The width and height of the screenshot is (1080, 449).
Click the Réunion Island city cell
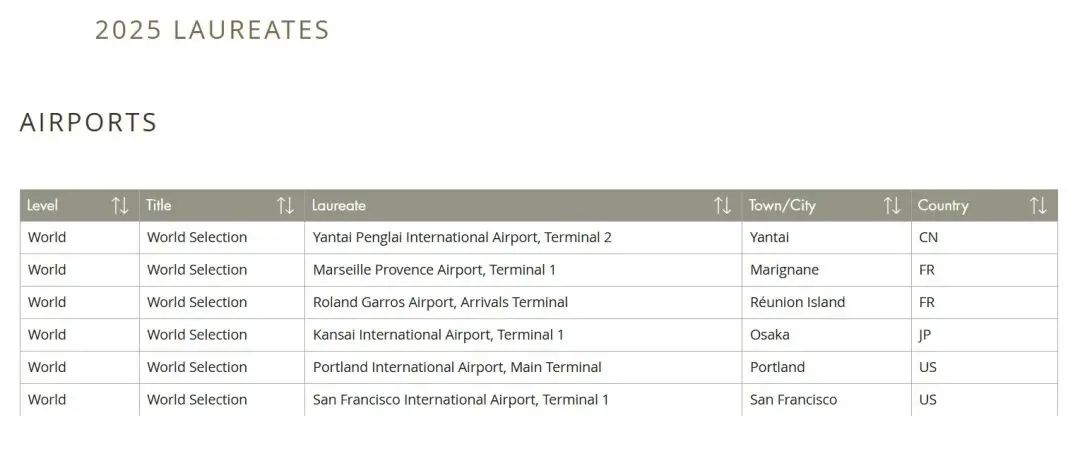point(797,302)
